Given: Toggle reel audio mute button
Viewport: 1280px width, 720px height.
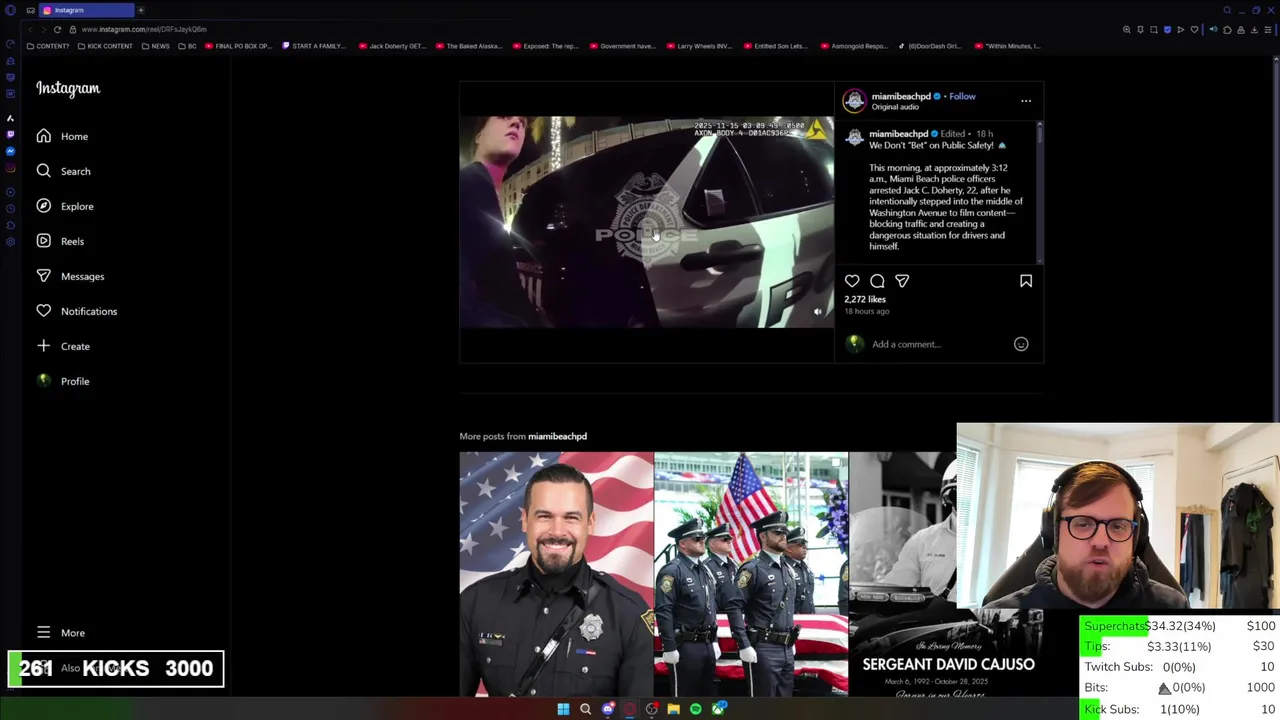Looking at the screenshot, I should click(818, 312).
